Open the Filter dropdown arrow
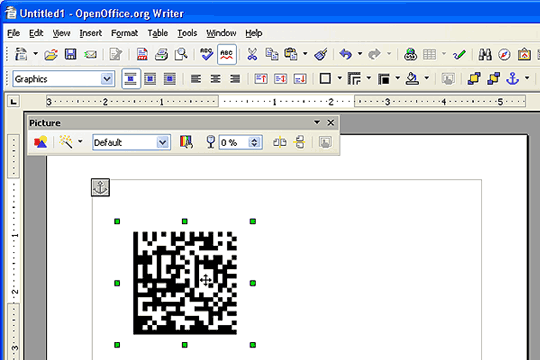Viewport: 540px width, 360px height. click(x=80, y=142)
